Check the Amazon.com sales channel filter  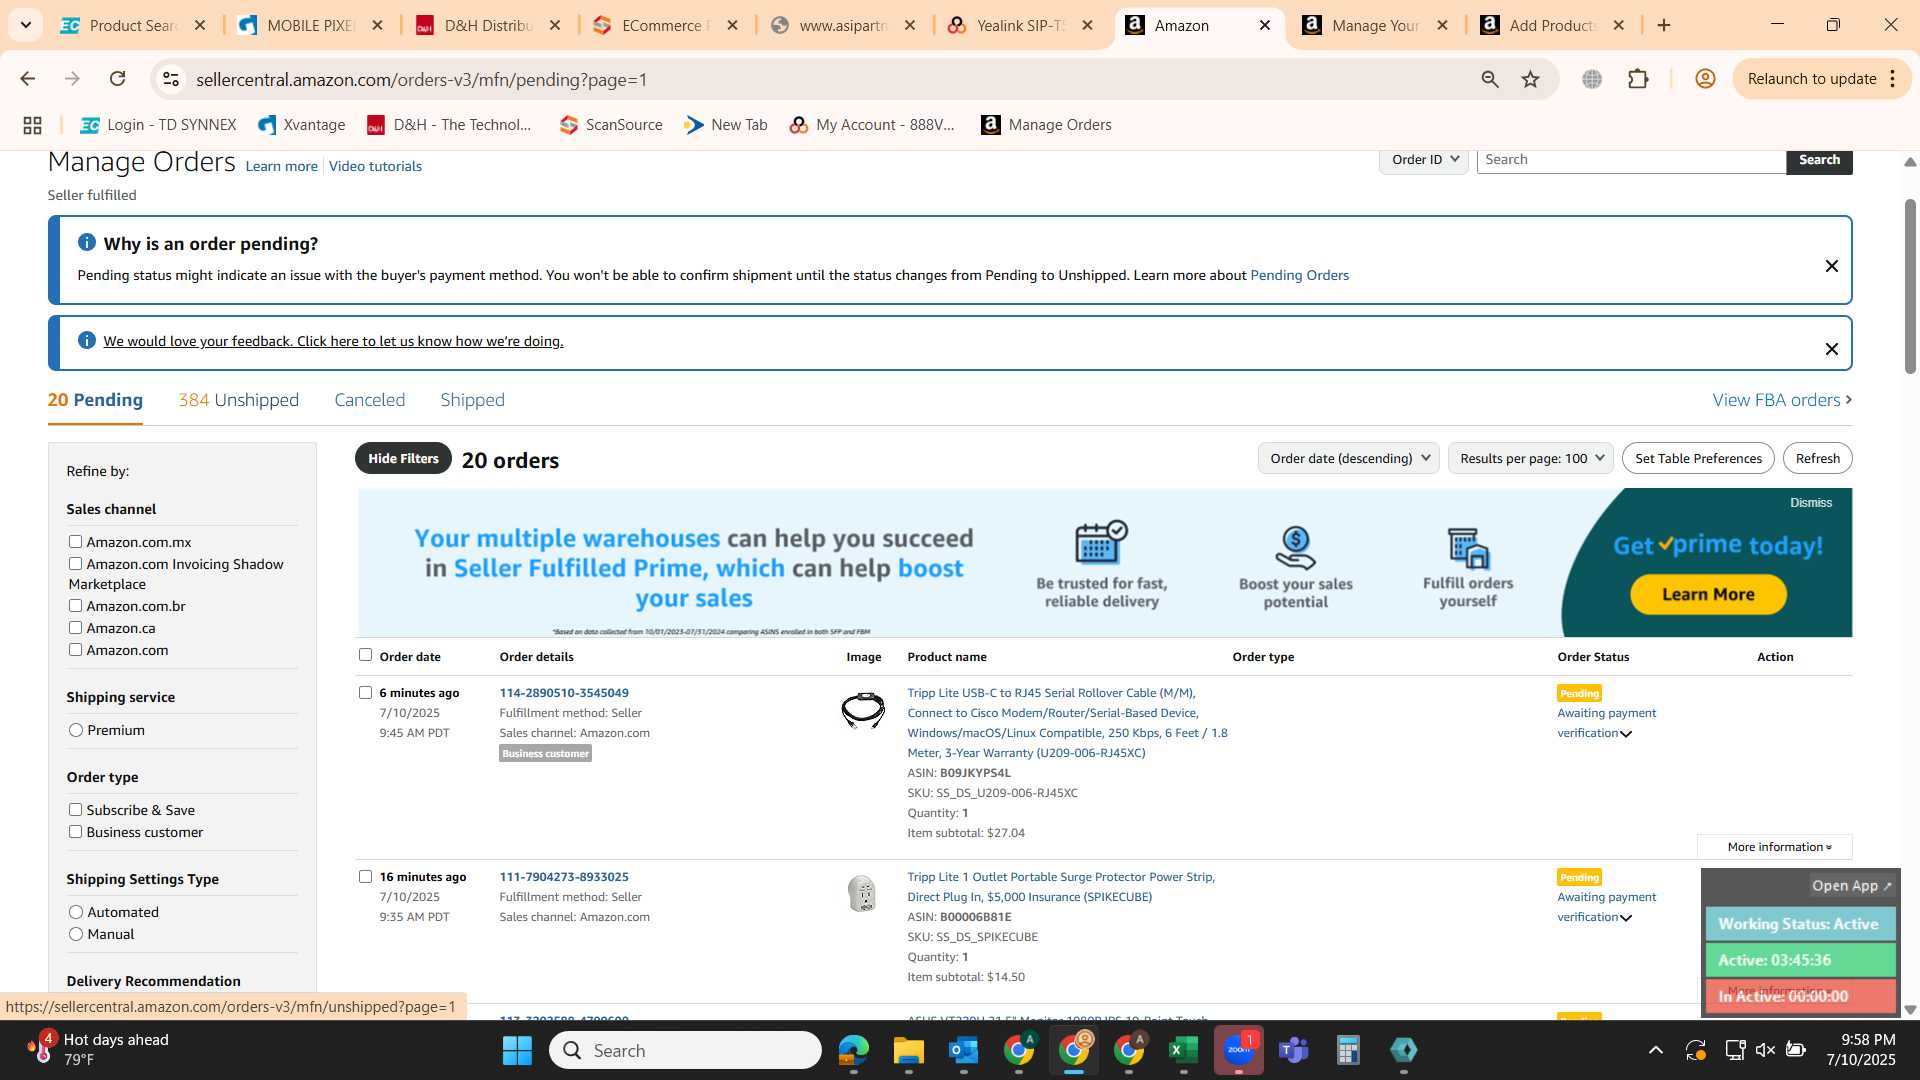click(75, 650)
